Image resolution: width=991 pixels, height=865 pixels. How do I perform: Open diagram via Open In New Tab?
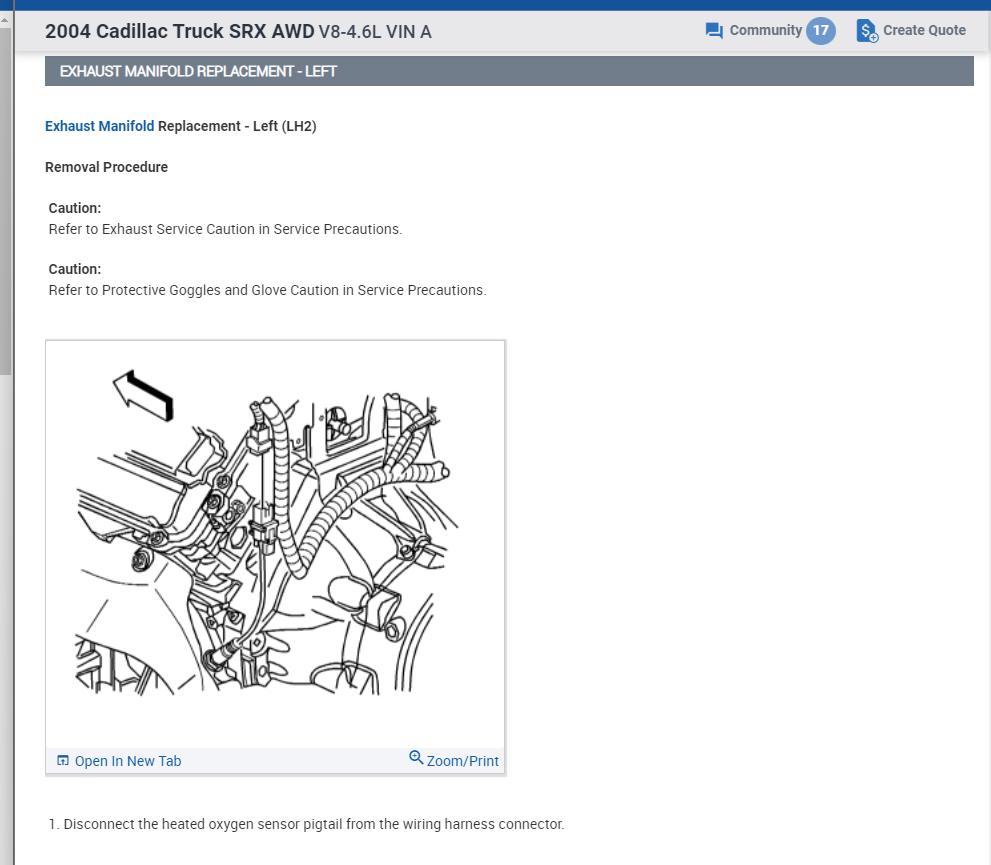click(128, 761)
